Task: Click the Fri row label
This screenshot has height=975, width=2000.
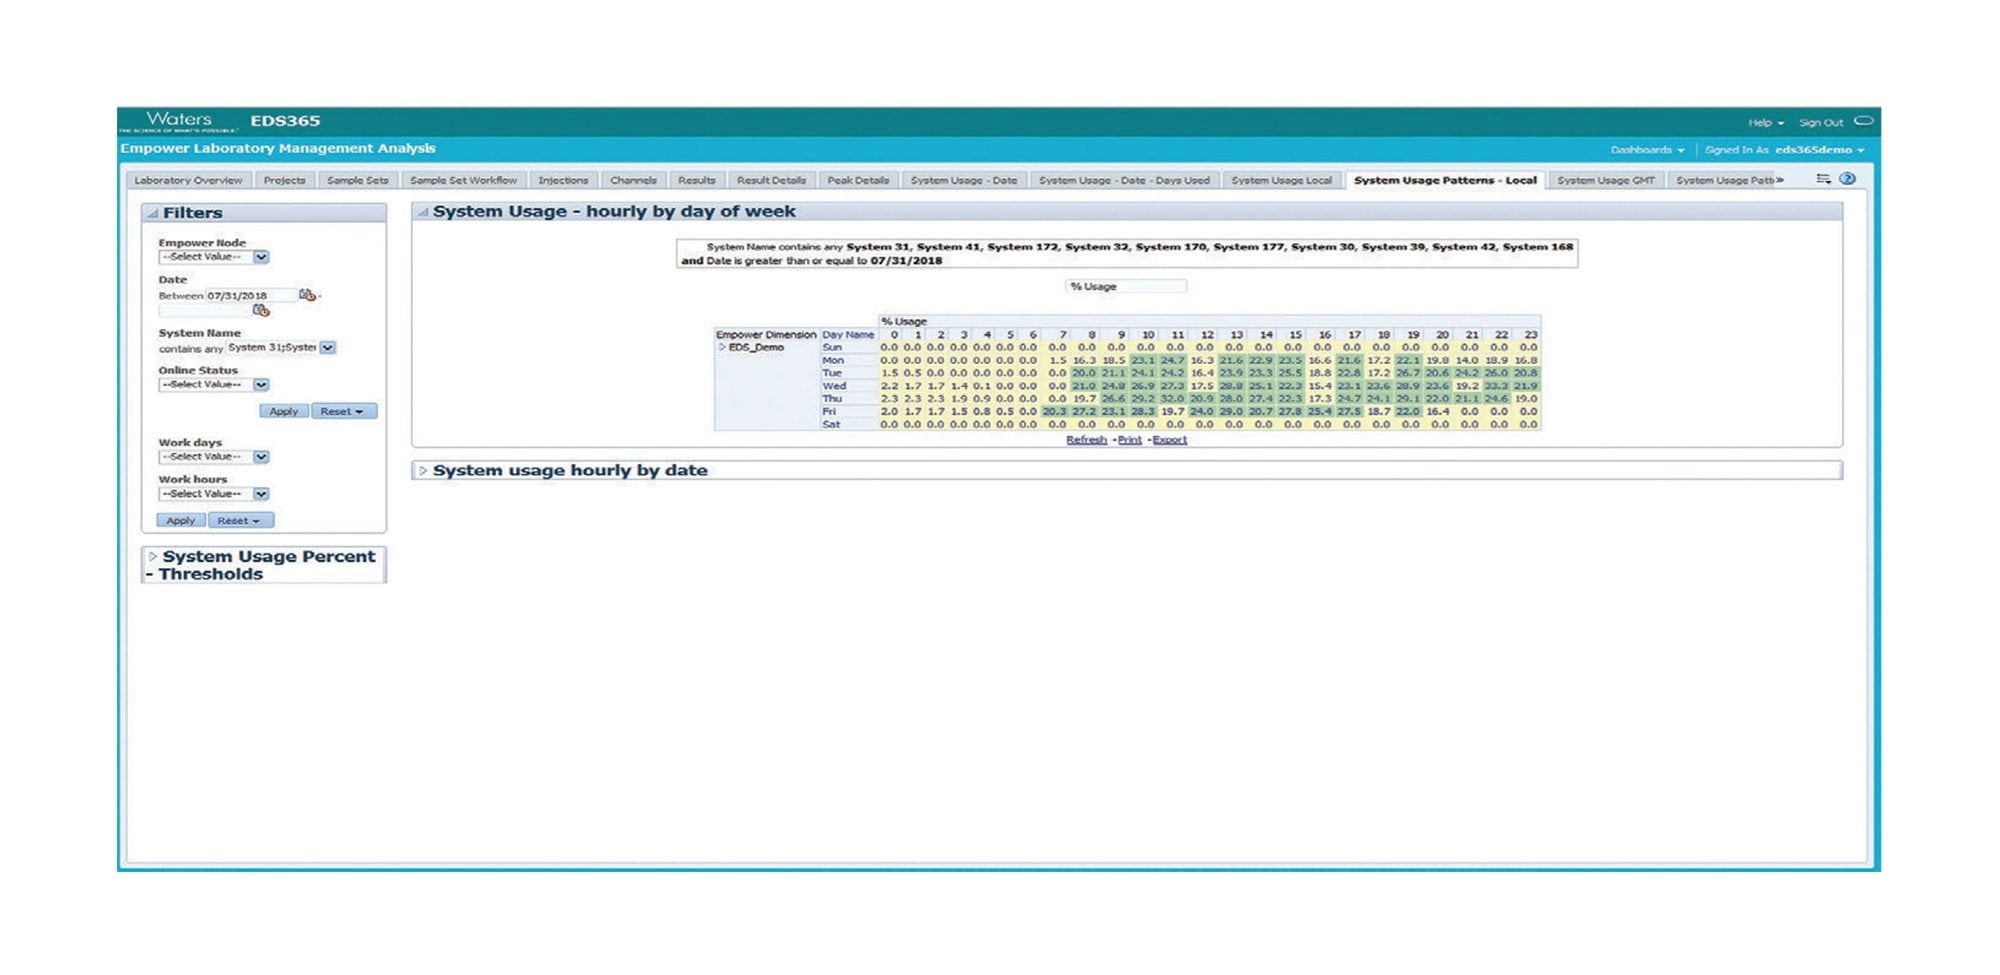Action: point(829,411)
